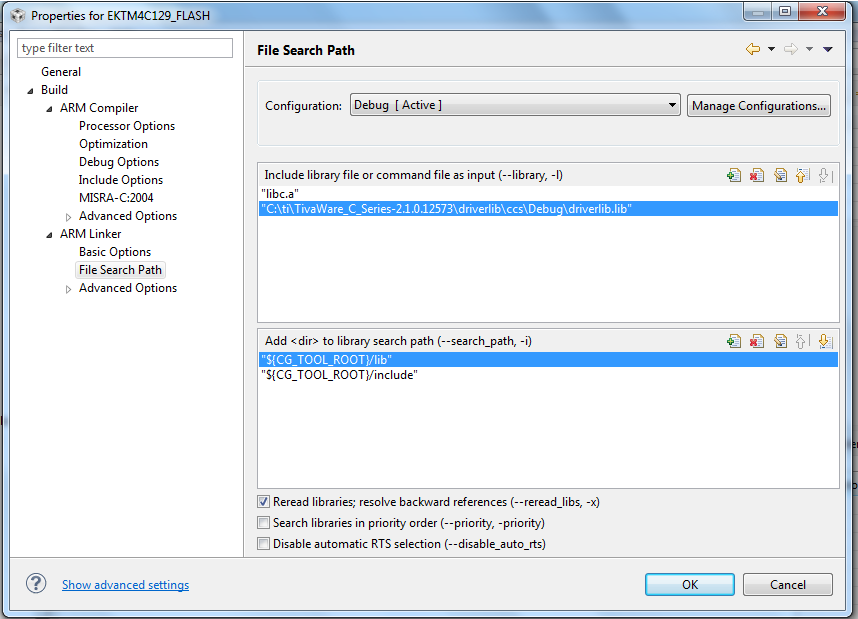Click the type filter text field
The image size is (858, 619).
[x=125, y=48]
